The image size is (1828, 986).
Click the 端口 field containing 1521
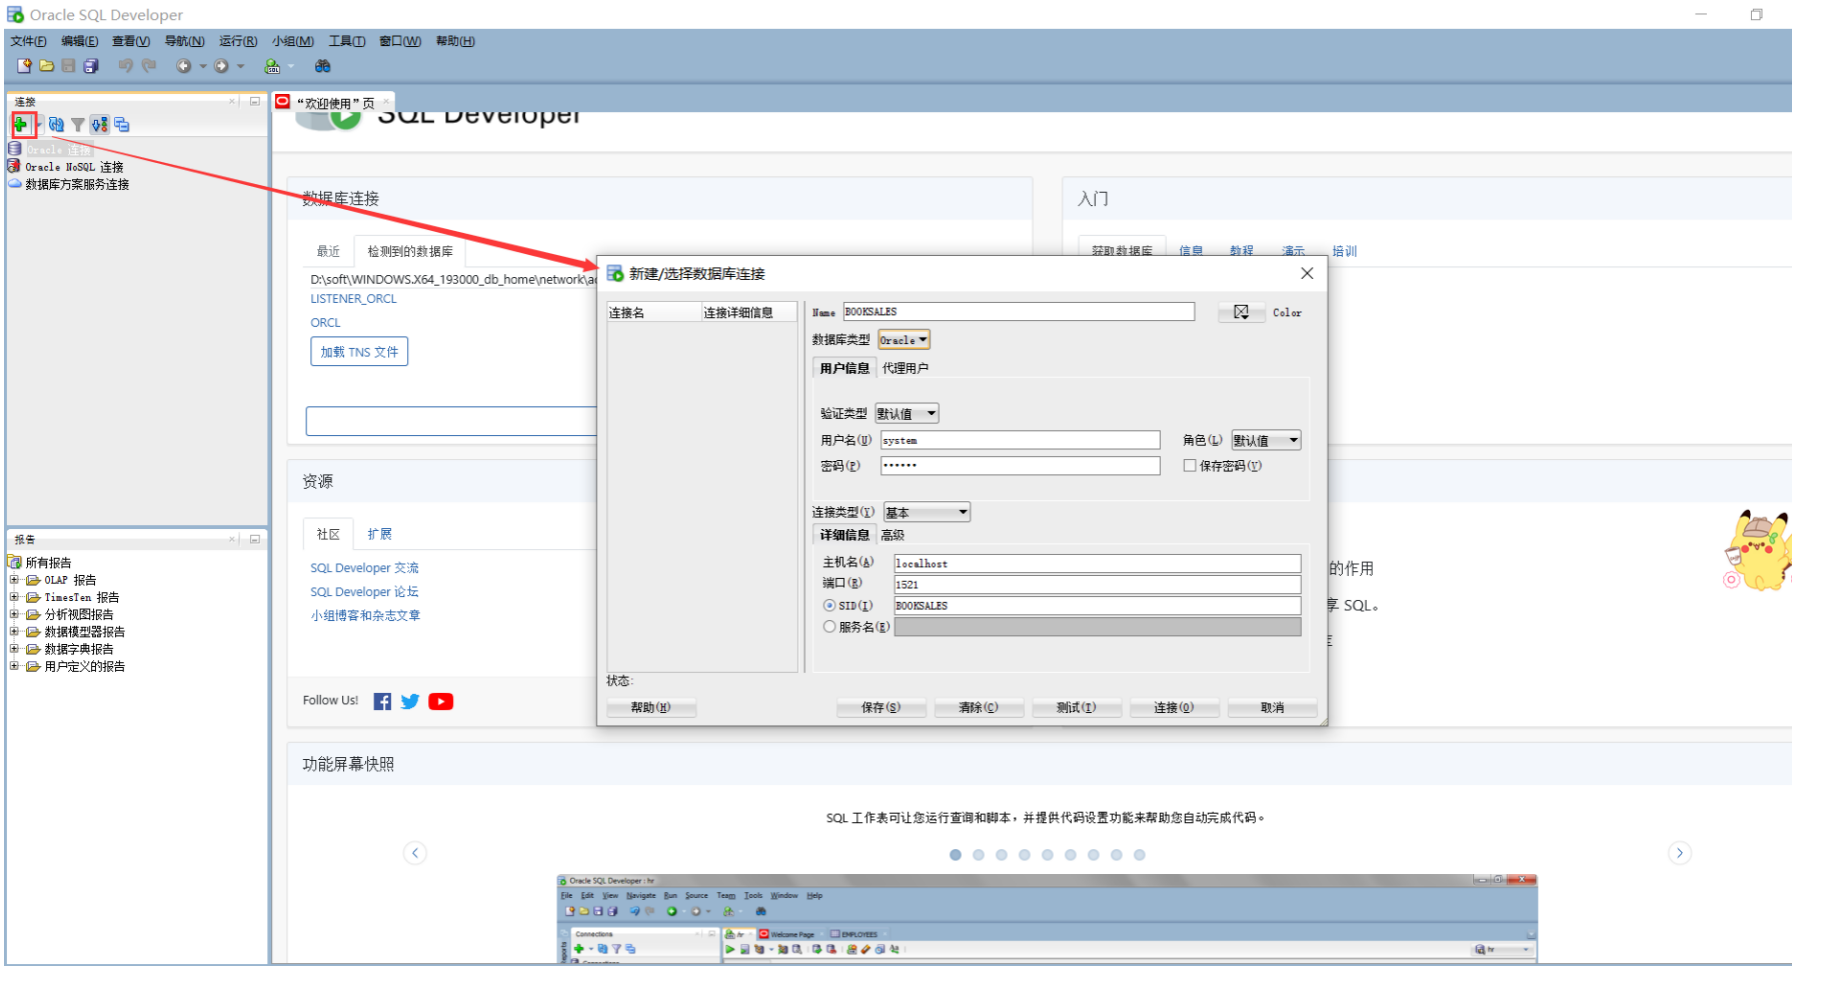1097,585
